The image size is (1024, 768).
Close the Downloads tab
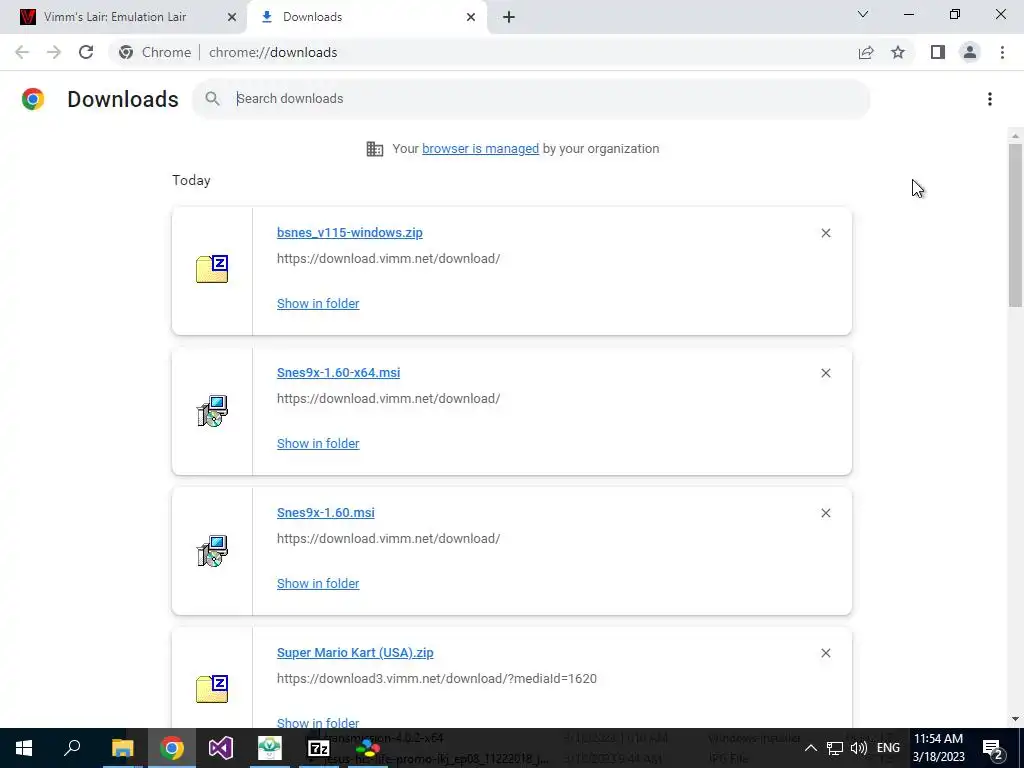point(471,17)
